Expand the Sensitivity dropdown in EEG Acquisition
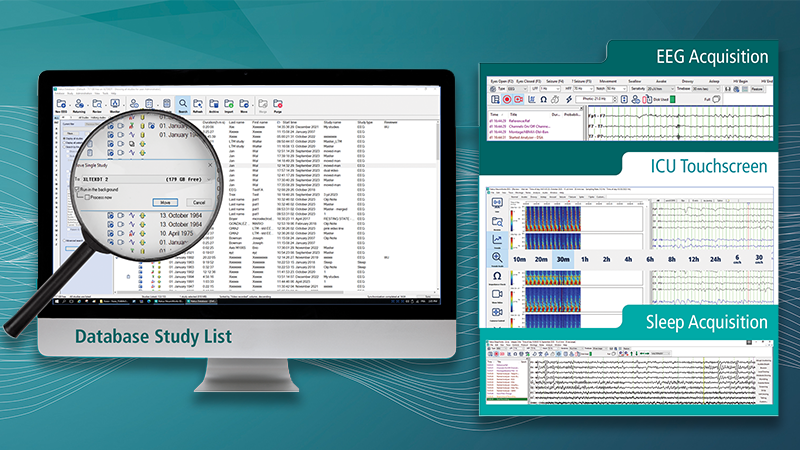This screenshot has width=800, height=450. [671, 89]
